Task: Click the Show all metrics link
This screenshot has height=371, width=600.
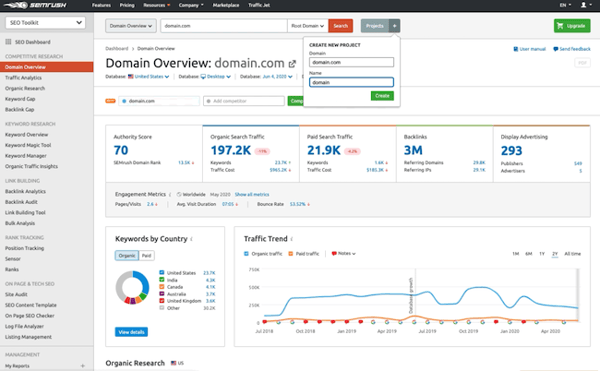Action: [x=252, y=194]
